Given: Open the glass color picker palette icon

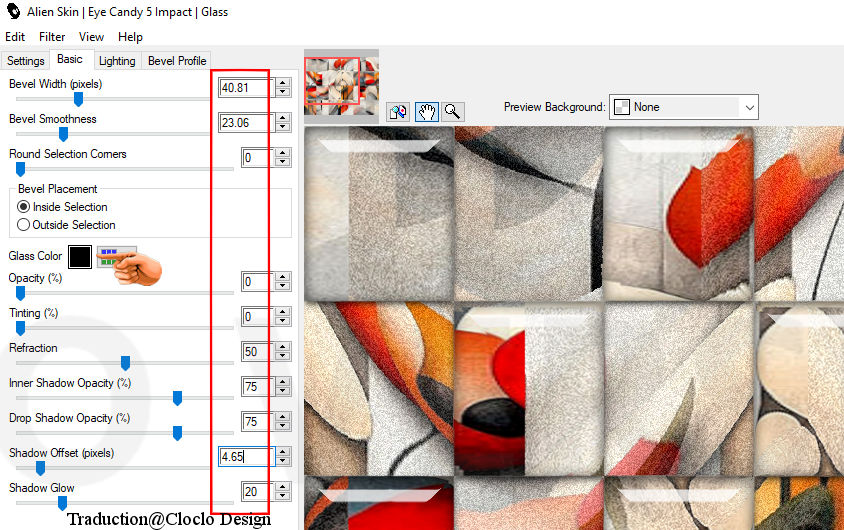Looking at the screenshot, I should [x=116, y=257].
